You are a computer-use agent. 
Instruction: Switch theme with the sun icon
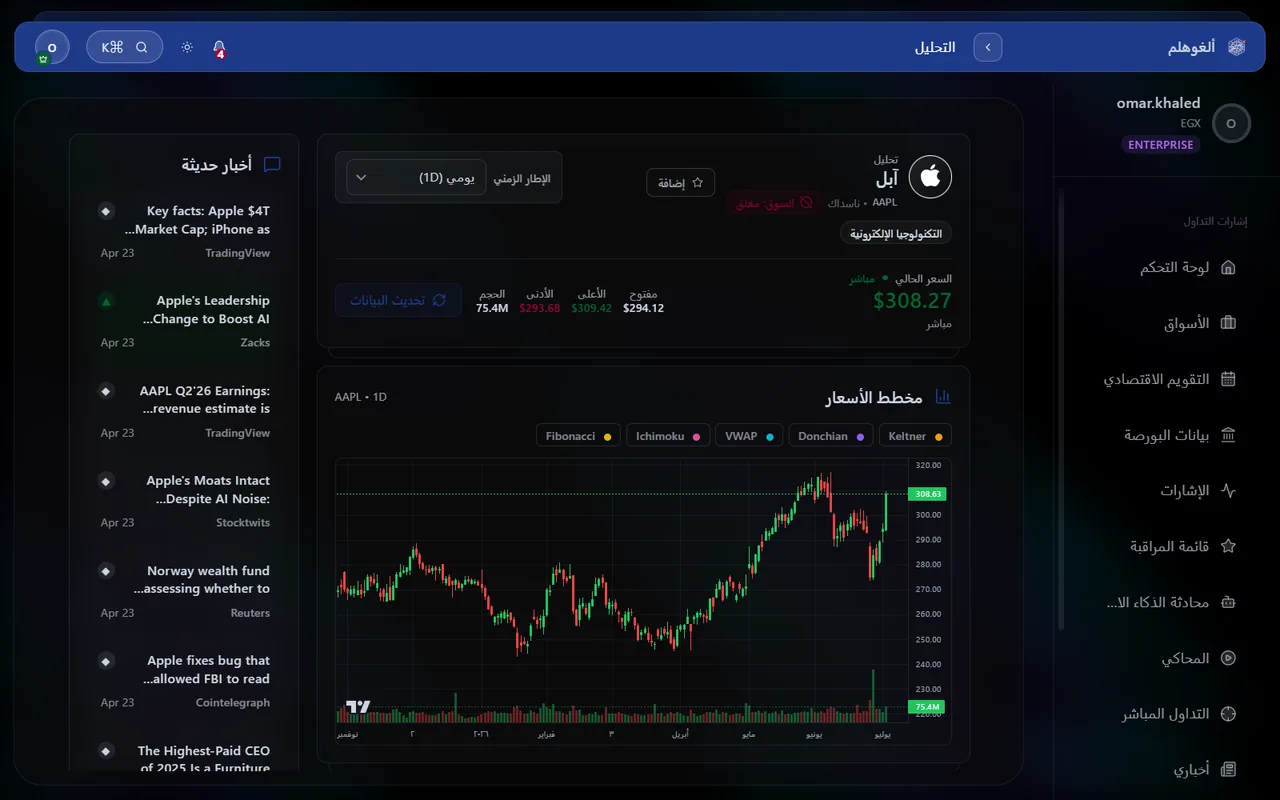tap(187, 47)
